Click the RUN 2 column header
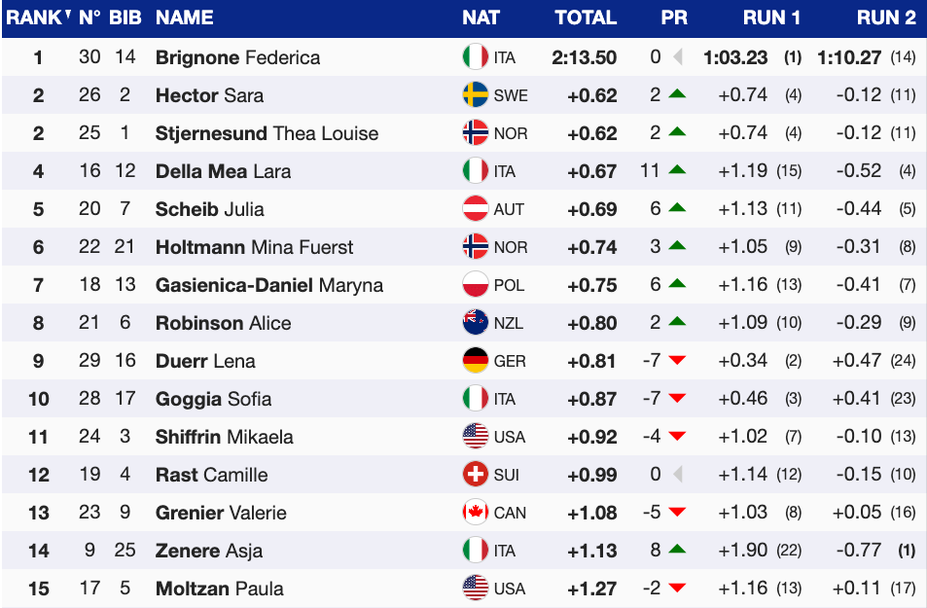927x608 pixels. pyautogui.click(x=886, y=18)
